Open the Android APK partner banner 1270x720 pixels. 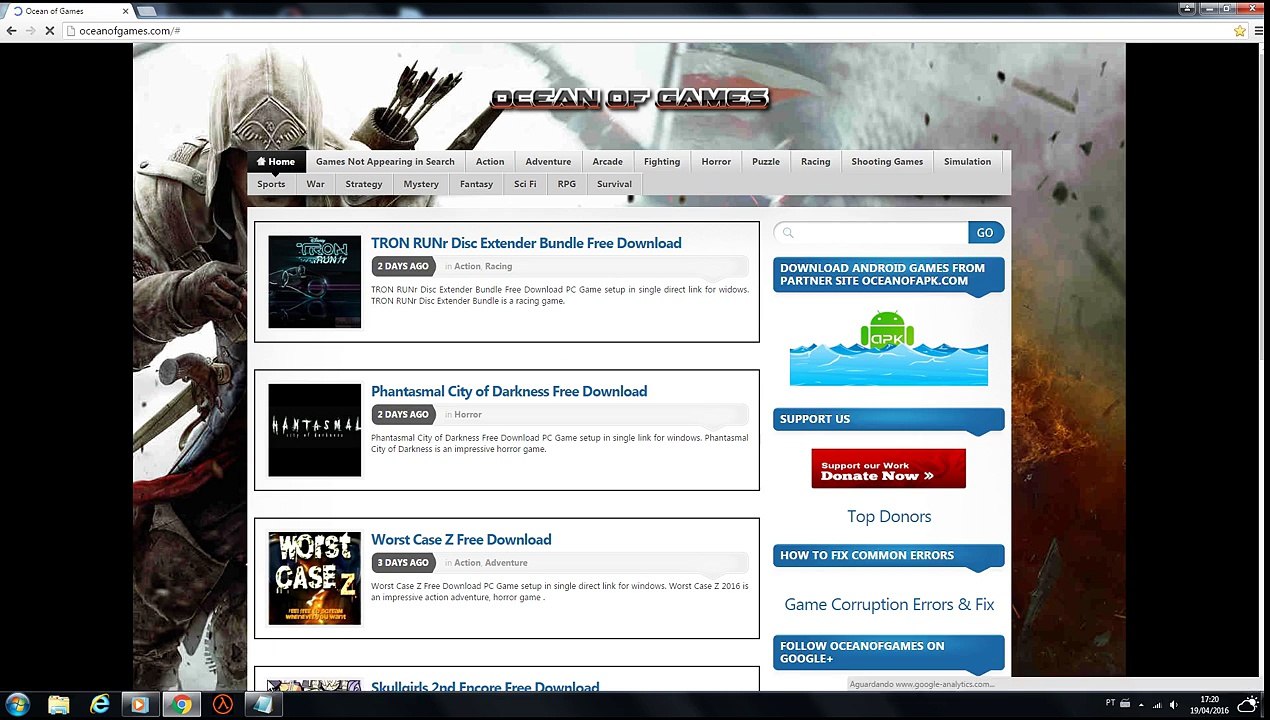pyautogui.click(x=888, y=348)
